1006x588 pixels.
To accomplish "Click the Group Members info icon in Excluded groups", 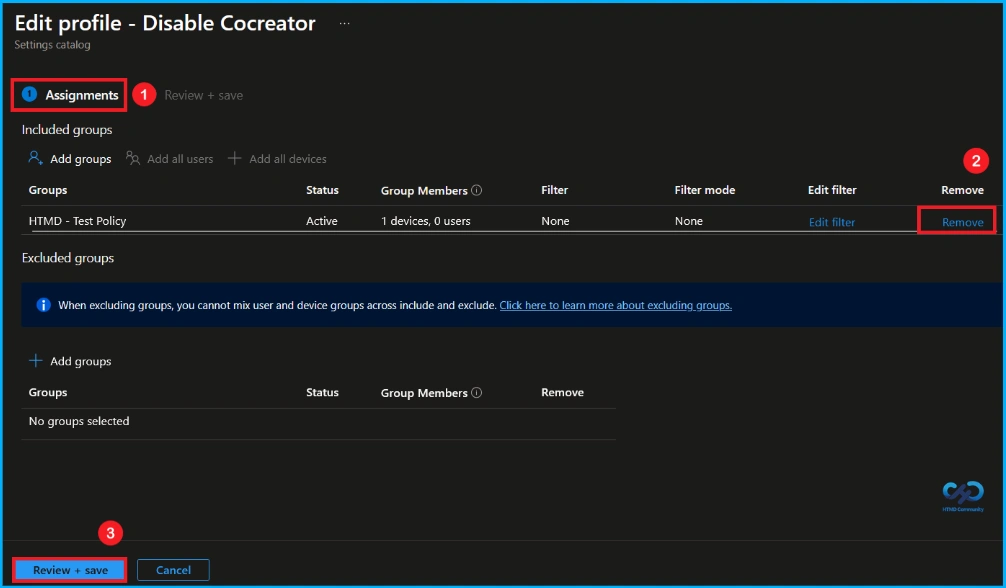I will [x=477, y=392].
